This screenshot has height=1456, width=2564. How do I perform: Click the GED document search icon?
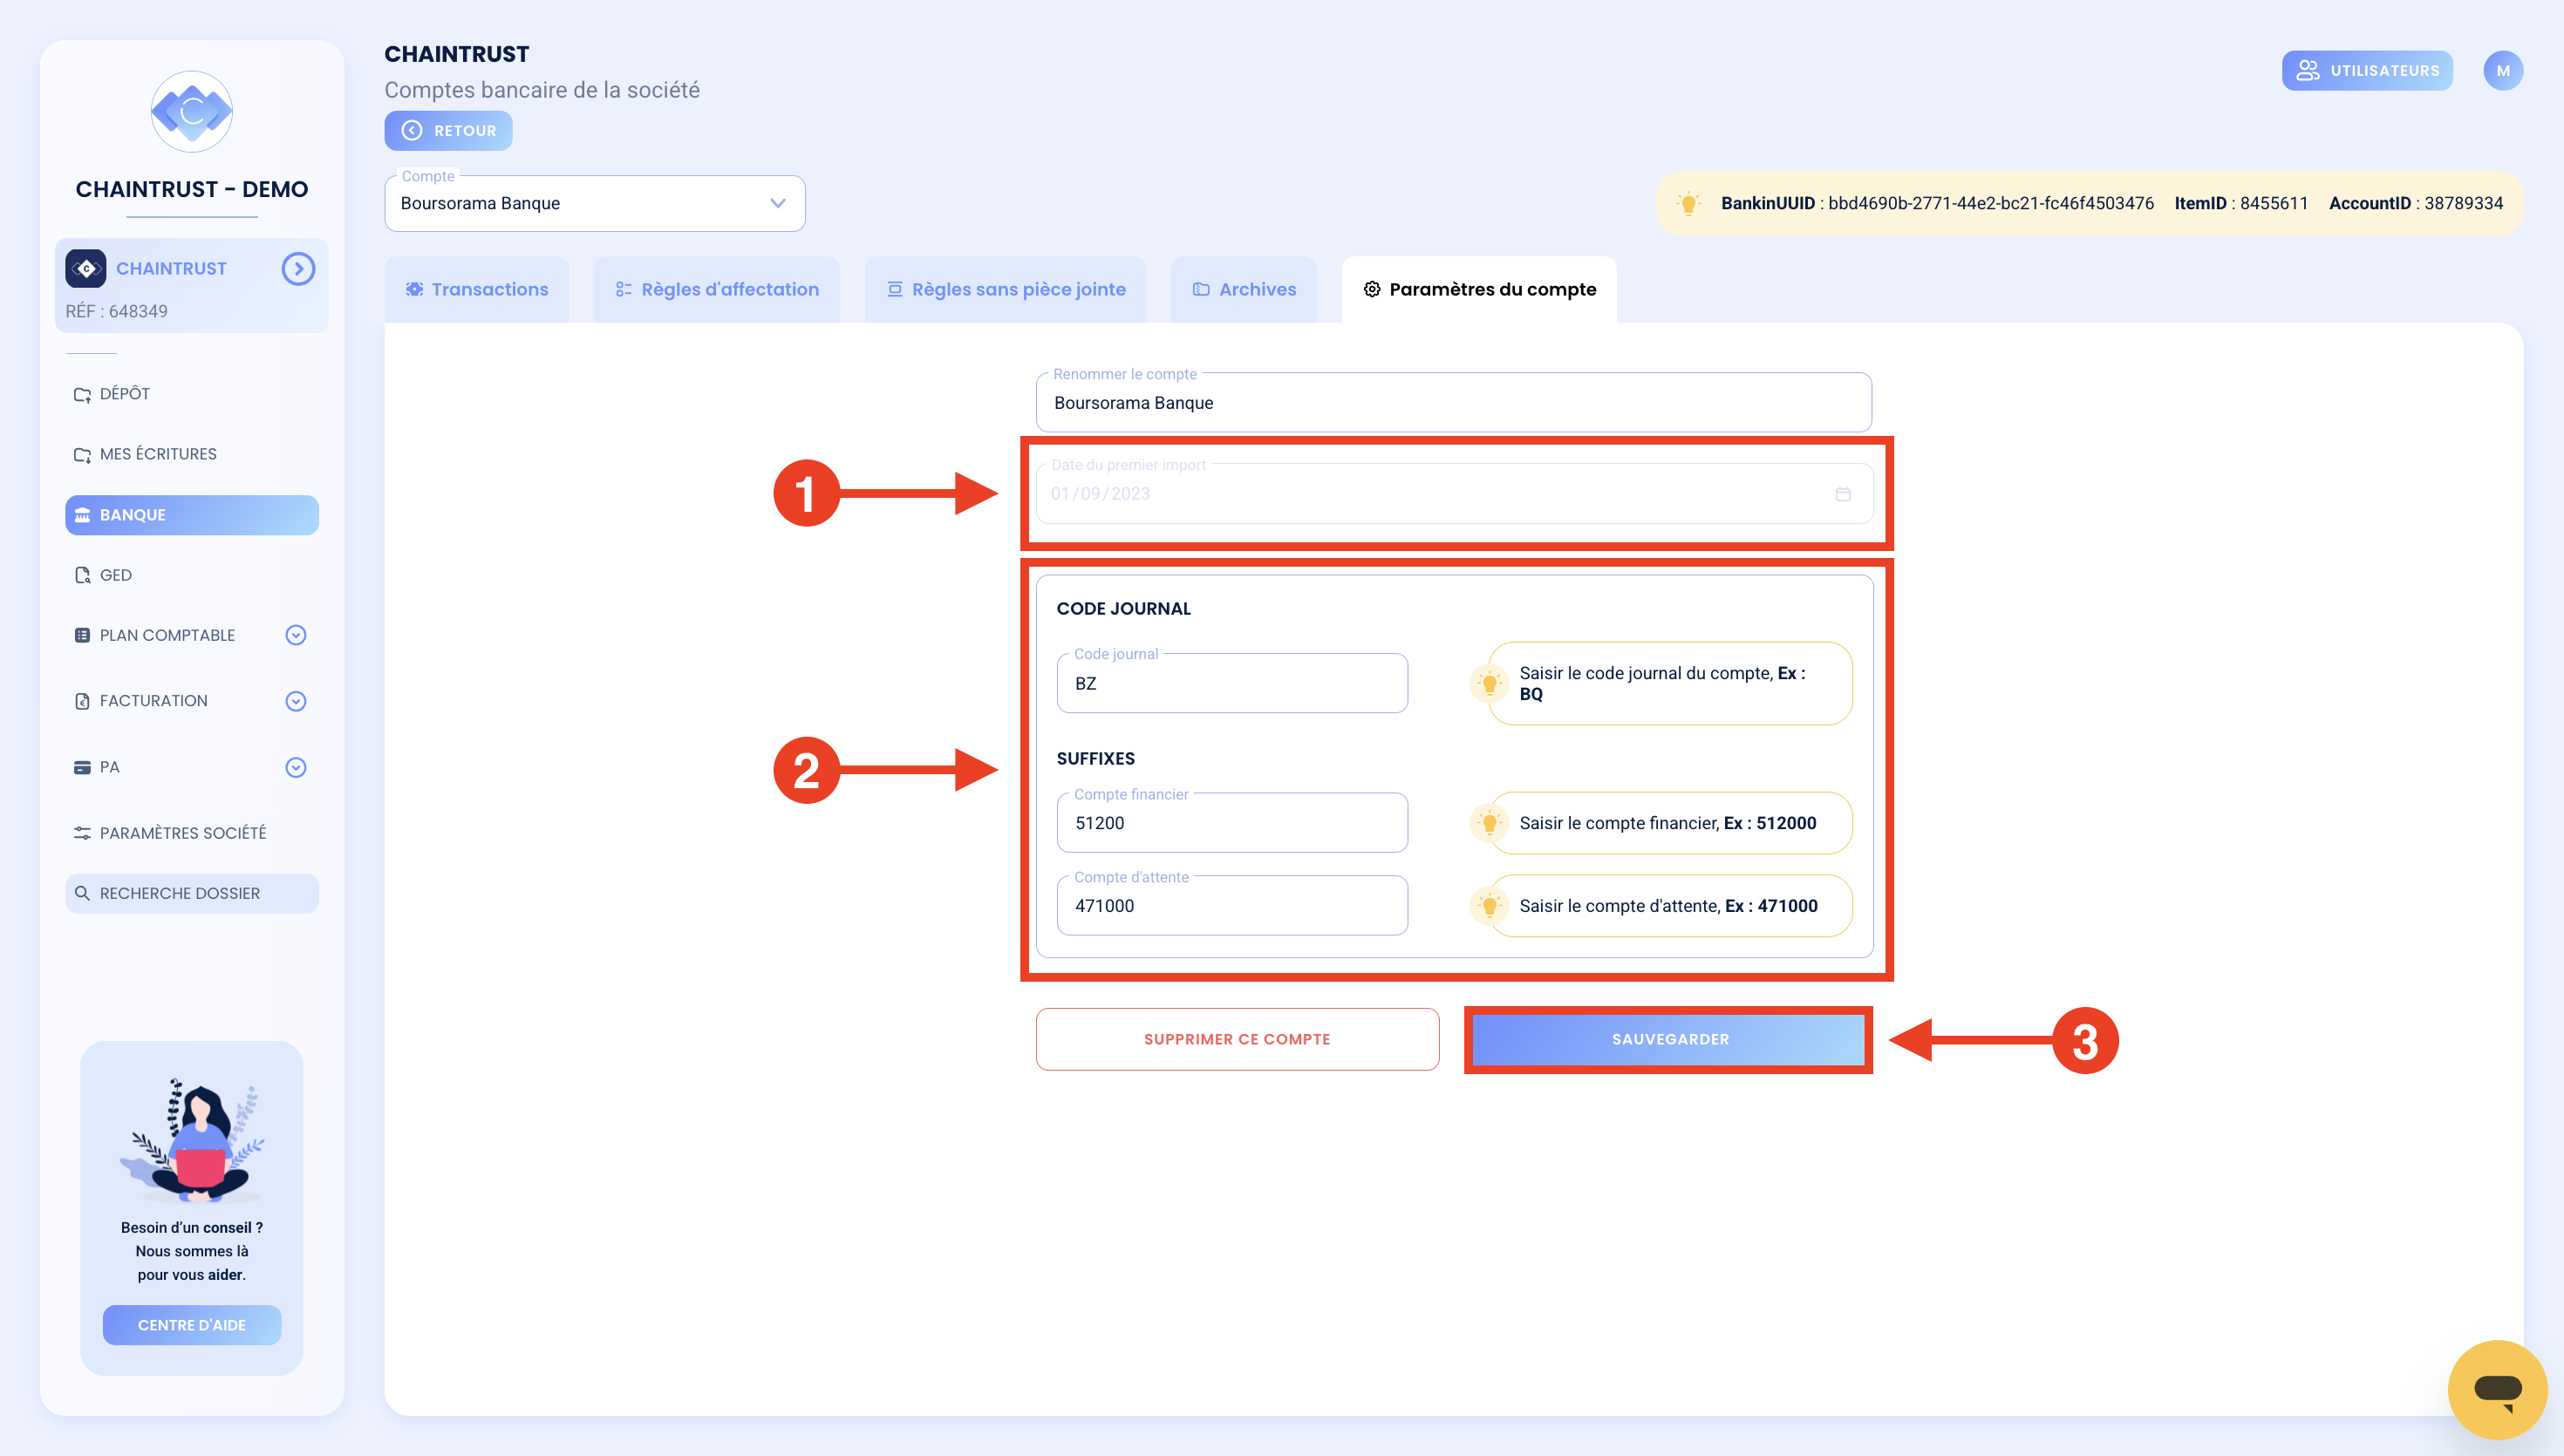[x=82, y=575]
